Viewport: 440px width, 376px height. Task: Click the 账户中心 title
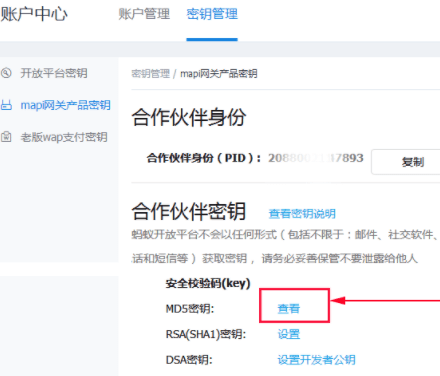point(34,14)
